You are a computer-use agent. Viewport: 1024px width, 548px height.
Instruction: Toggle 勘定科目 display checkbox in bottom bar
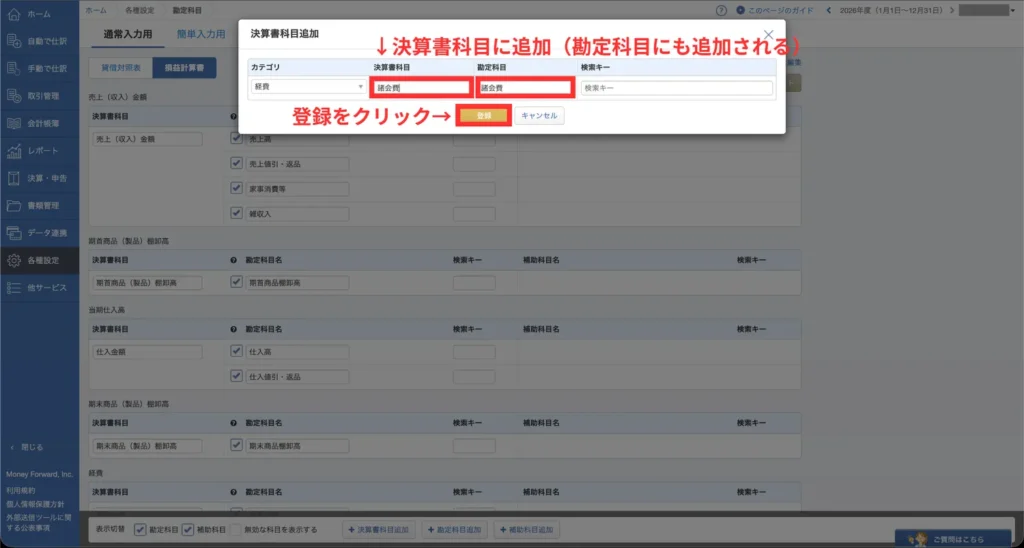140,530
